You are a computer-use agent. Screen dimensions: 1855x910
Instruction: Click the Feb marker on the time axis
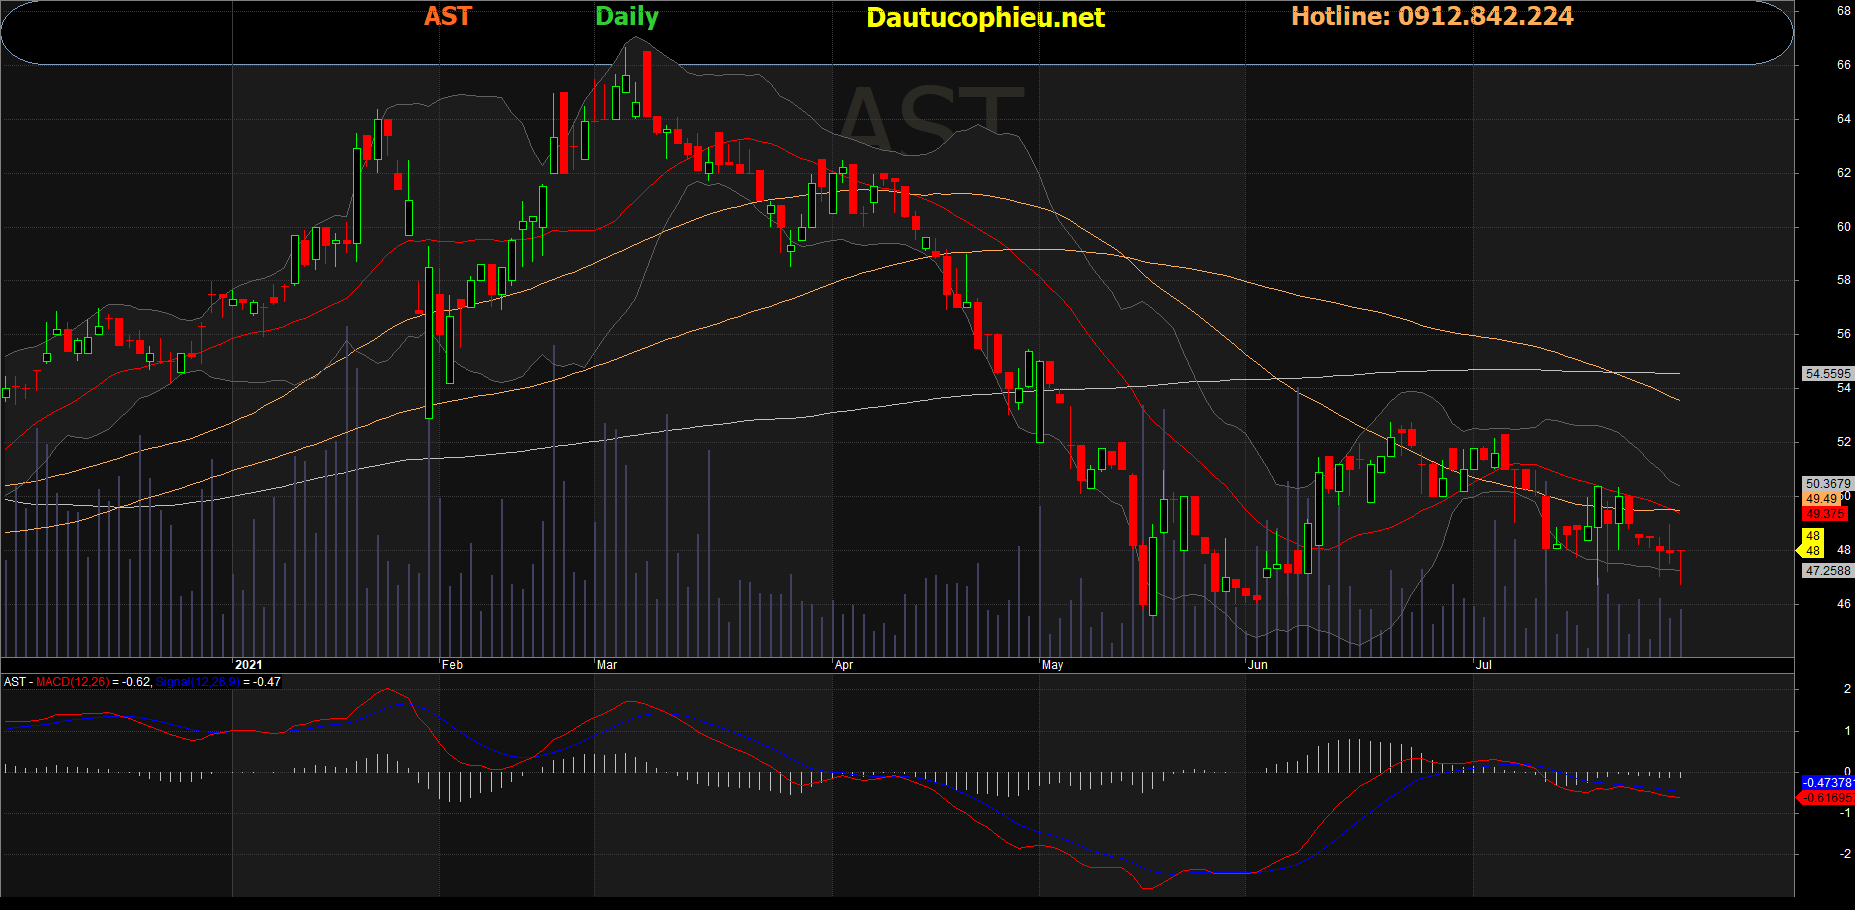453,665
